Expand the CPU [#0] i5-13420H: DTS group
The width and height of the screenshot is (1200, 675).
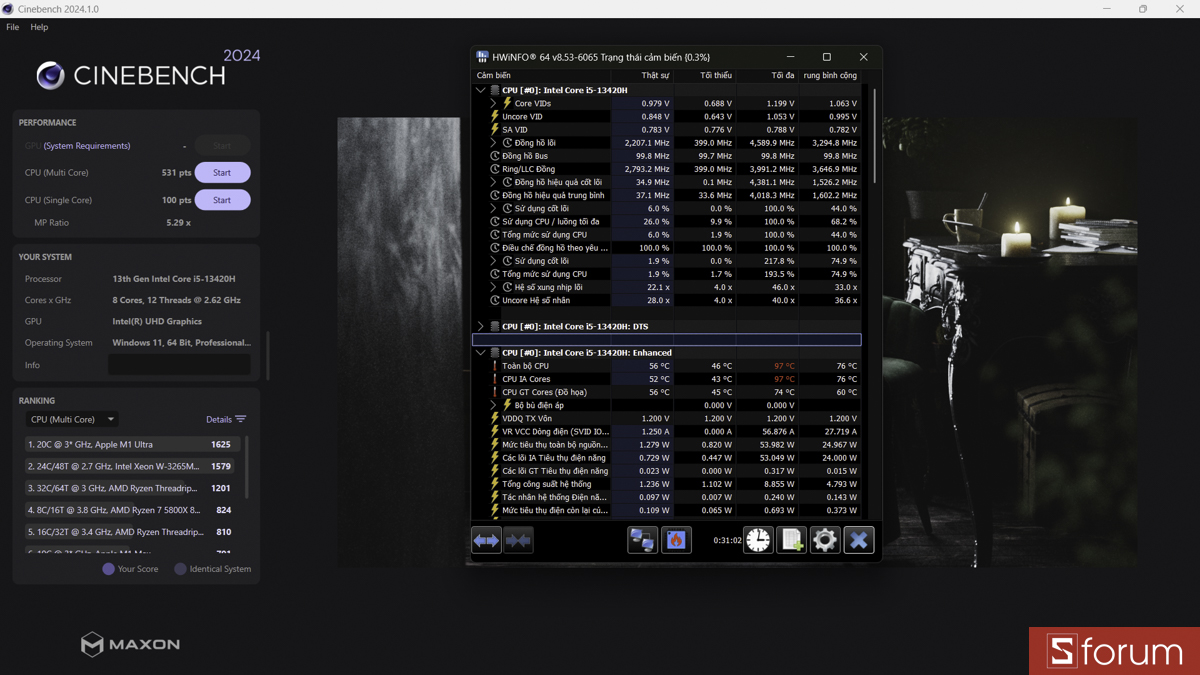coord(481,326)
